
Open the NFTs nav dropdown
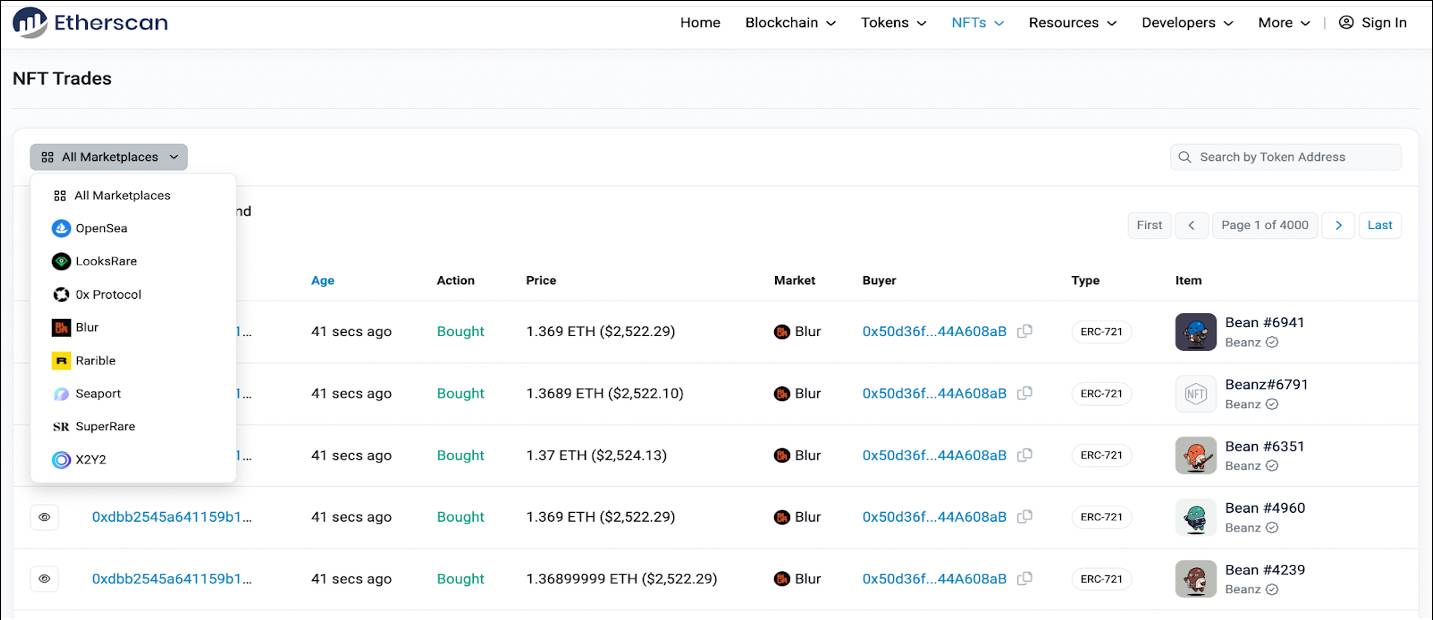(977, 23)
